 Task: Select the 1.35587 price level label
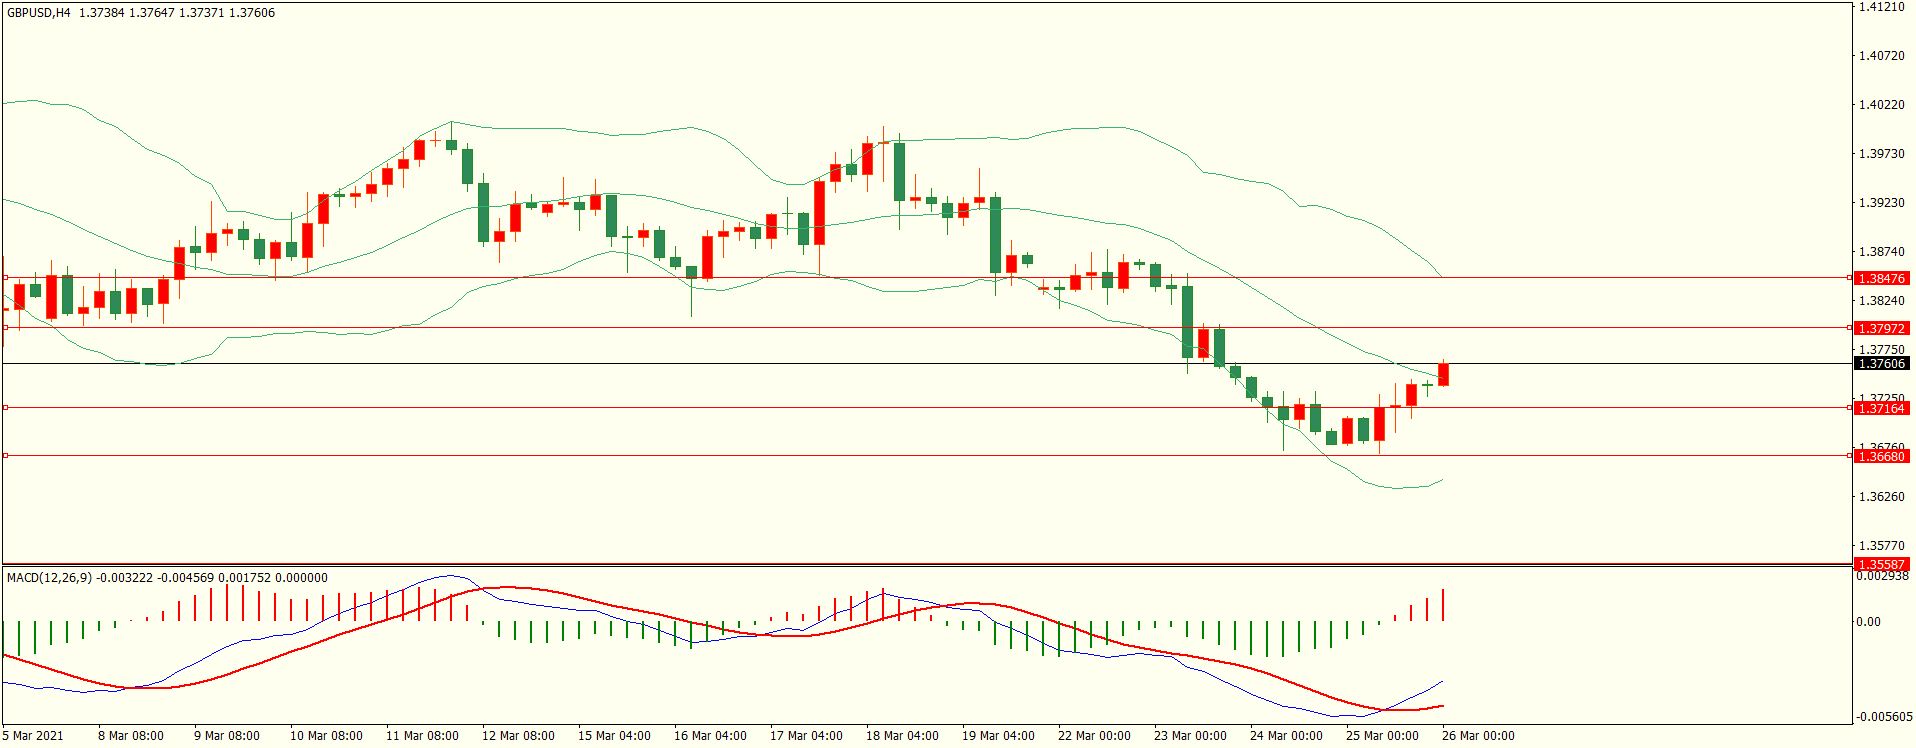[x=1881, y=565]
